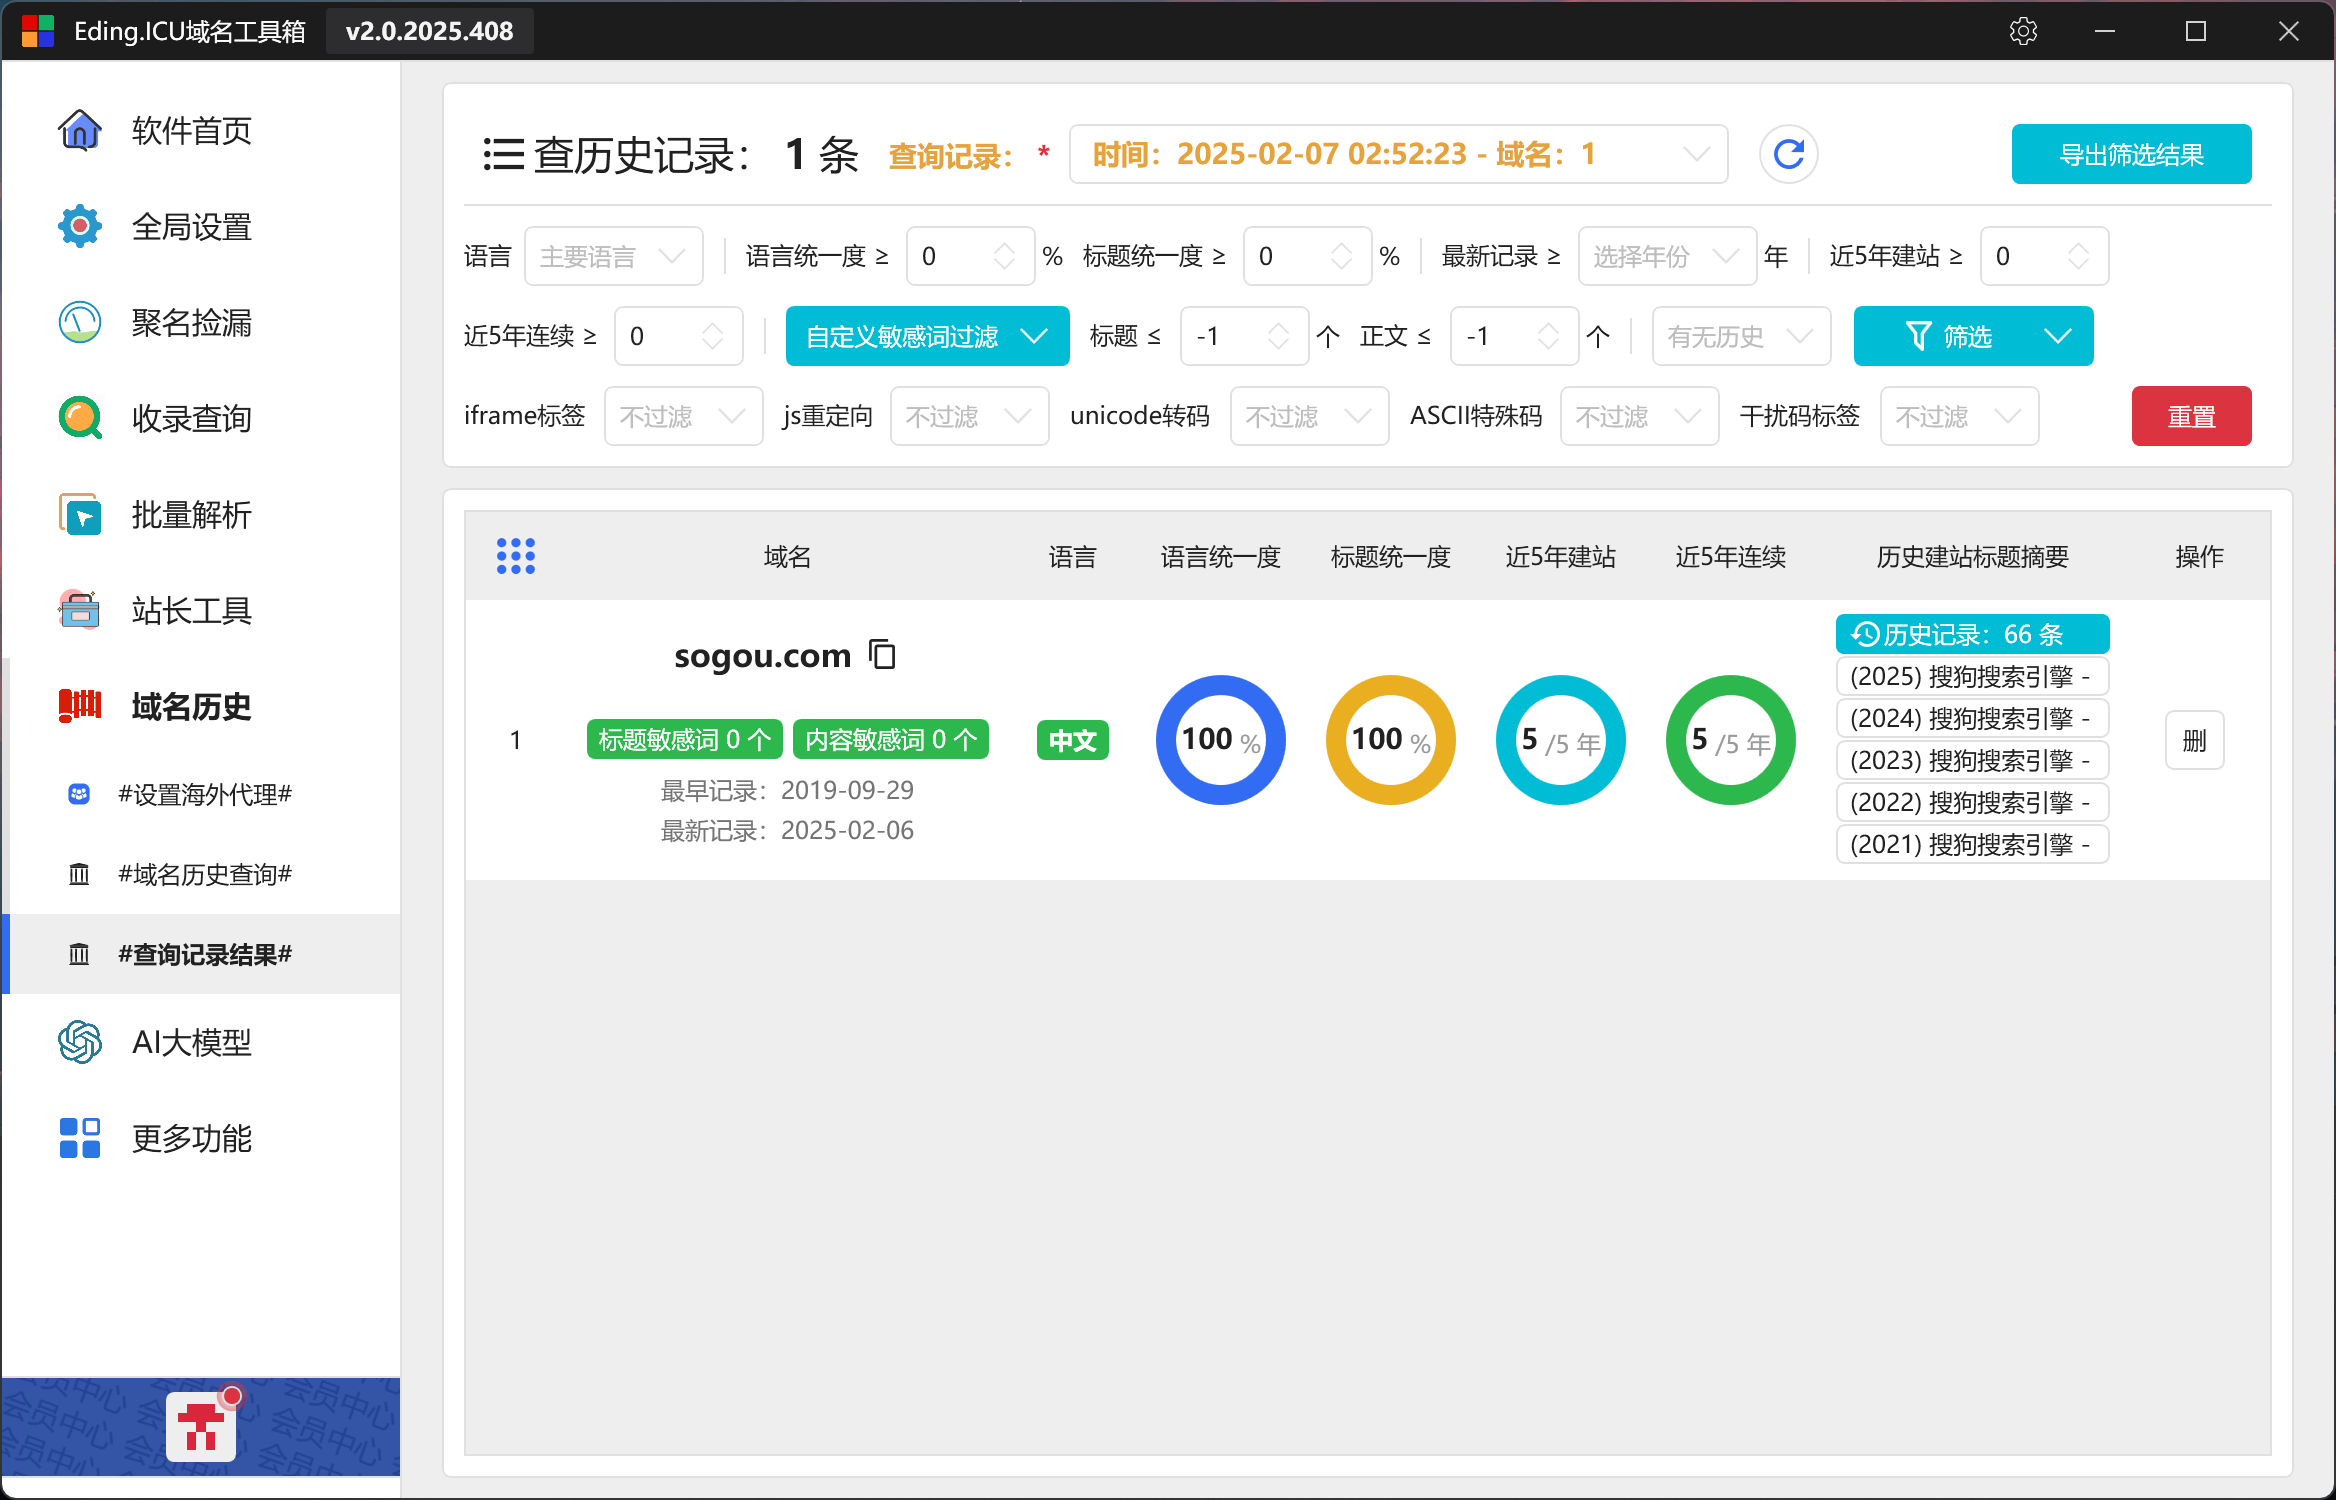Click the 标题 ≤ stepper arrows

pyautogui.click(x=1278, y=336)
